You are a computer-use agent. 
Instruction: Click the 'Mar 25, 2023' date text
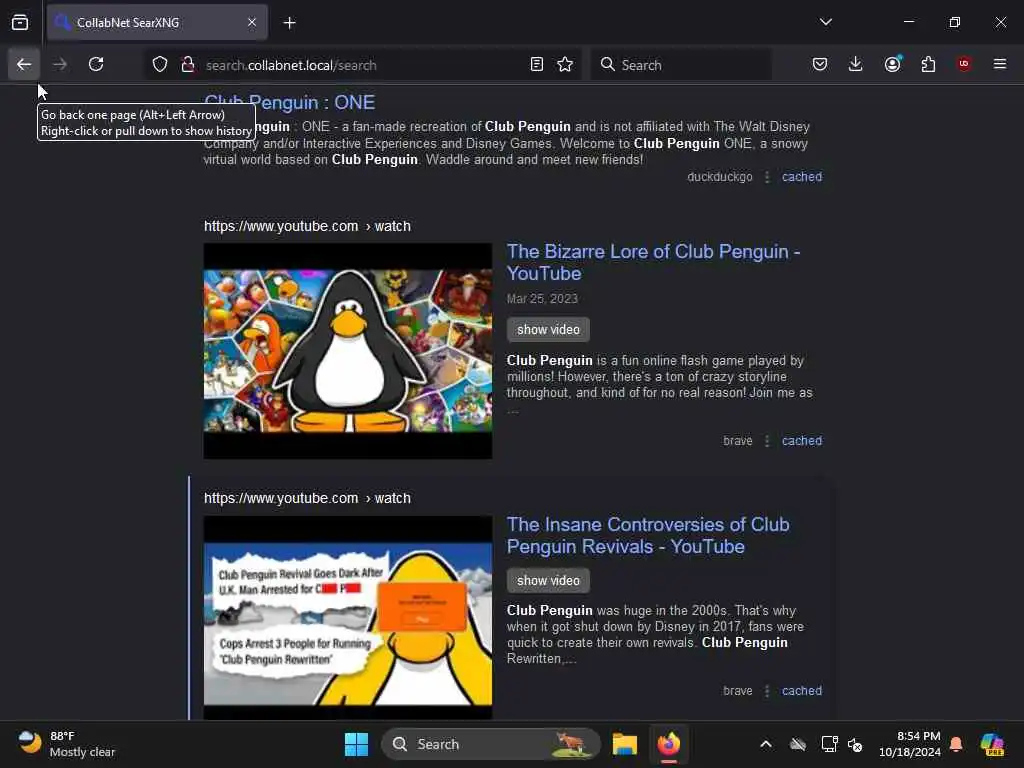542,299
